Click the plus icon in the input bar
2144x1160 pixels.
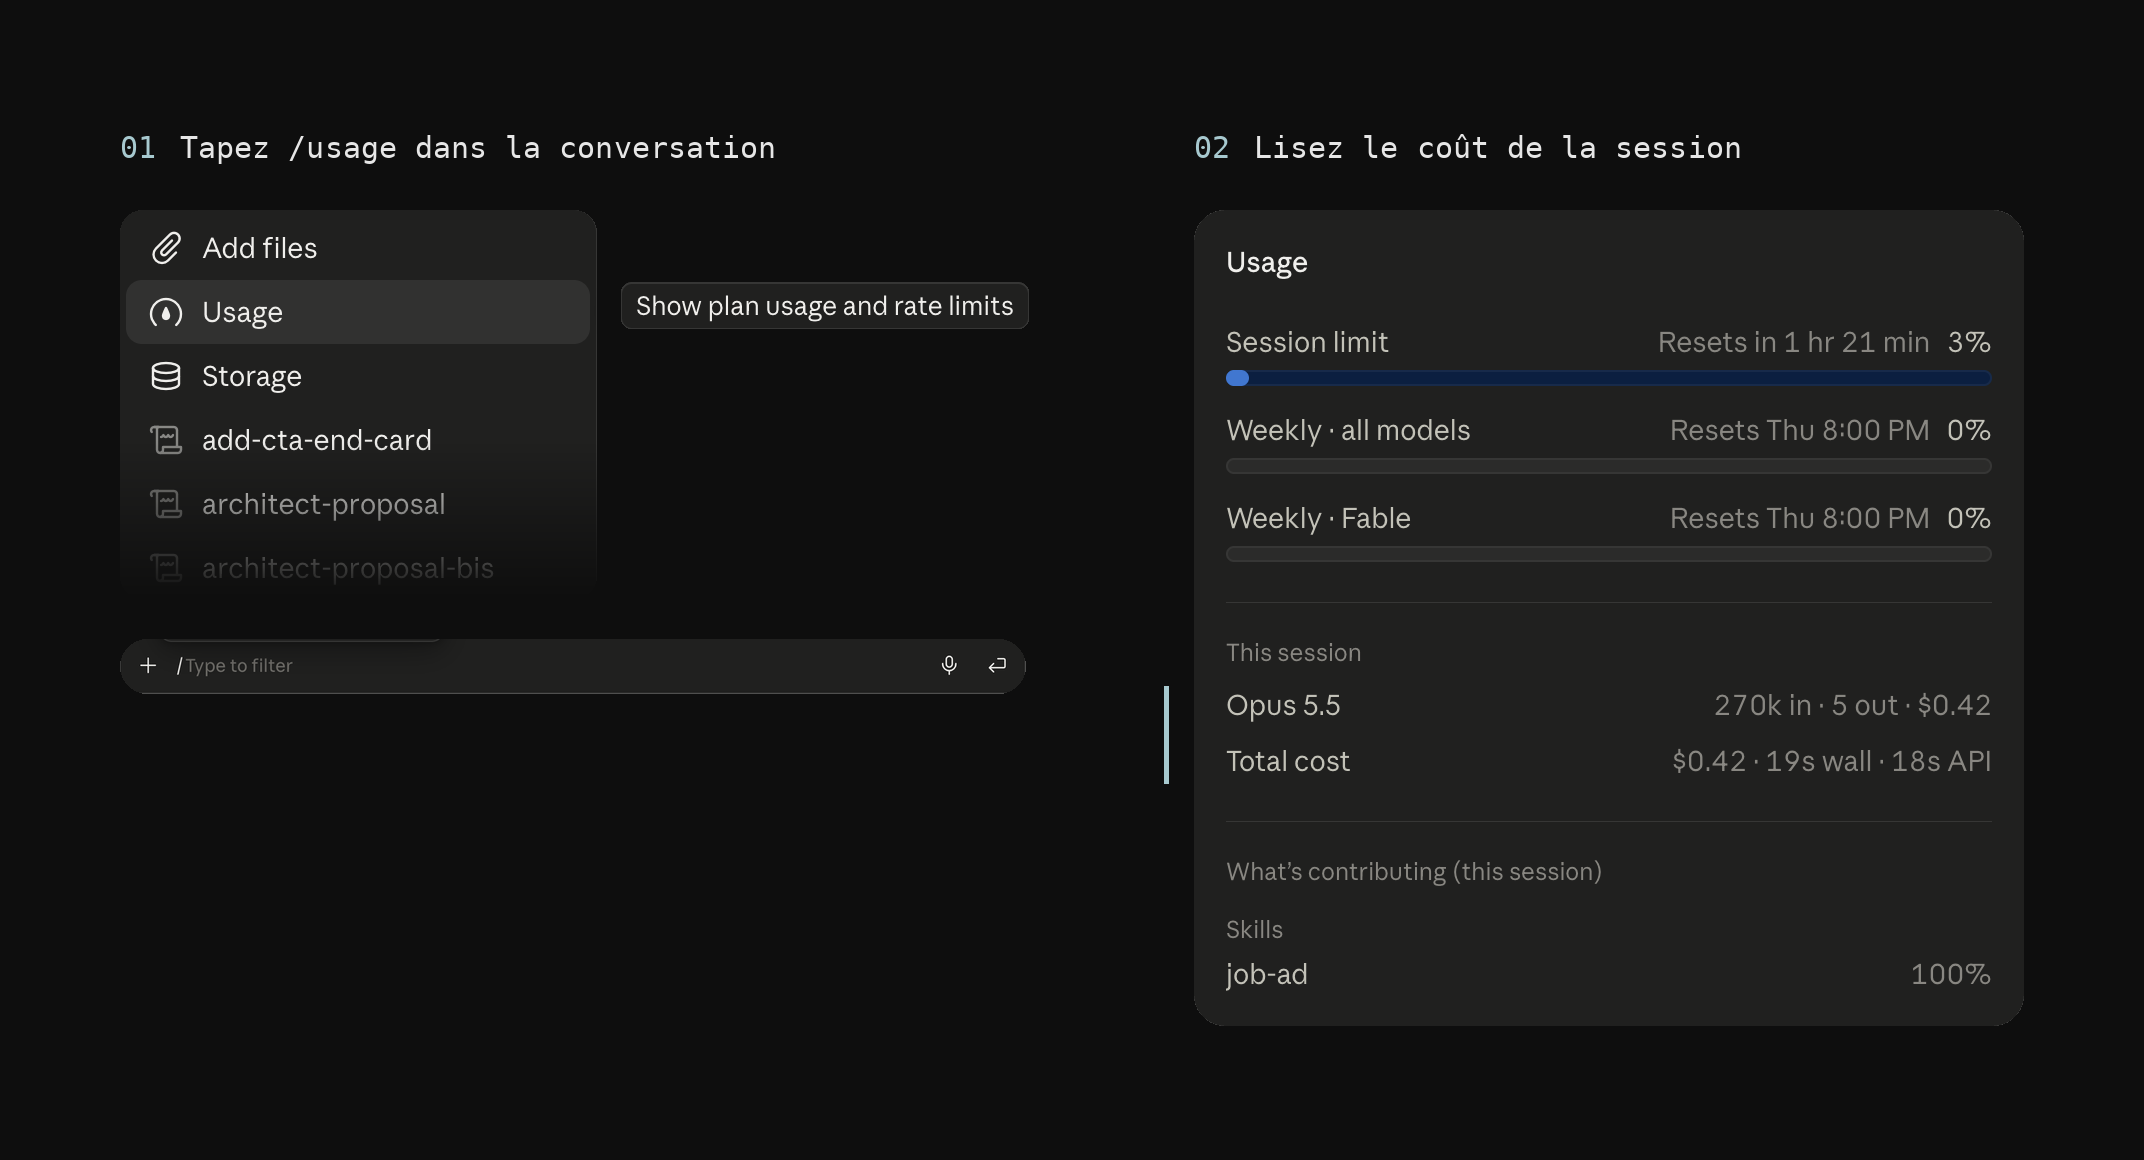(148, 665)
